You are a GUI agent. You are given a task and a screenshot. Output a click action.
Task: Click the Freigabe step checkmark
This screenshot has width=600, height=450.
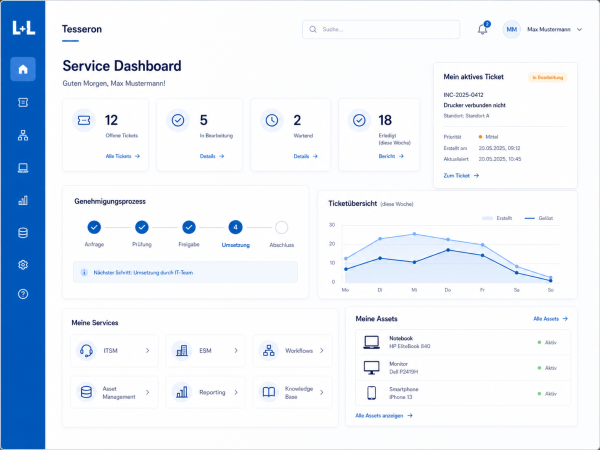[x=189, y=227]
